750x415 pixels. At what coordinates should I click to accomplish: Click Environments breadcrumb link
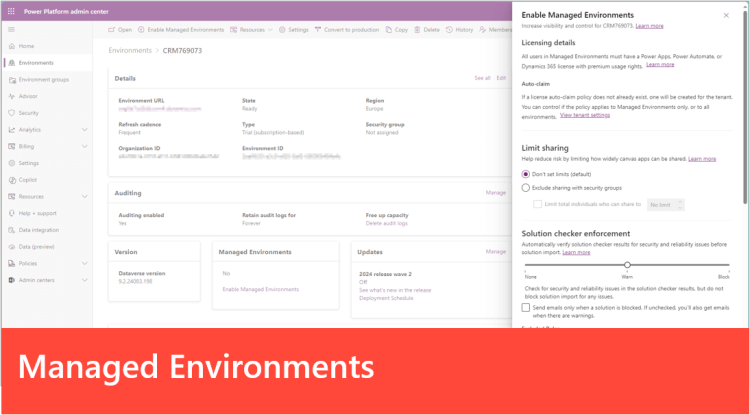(130, 51)
